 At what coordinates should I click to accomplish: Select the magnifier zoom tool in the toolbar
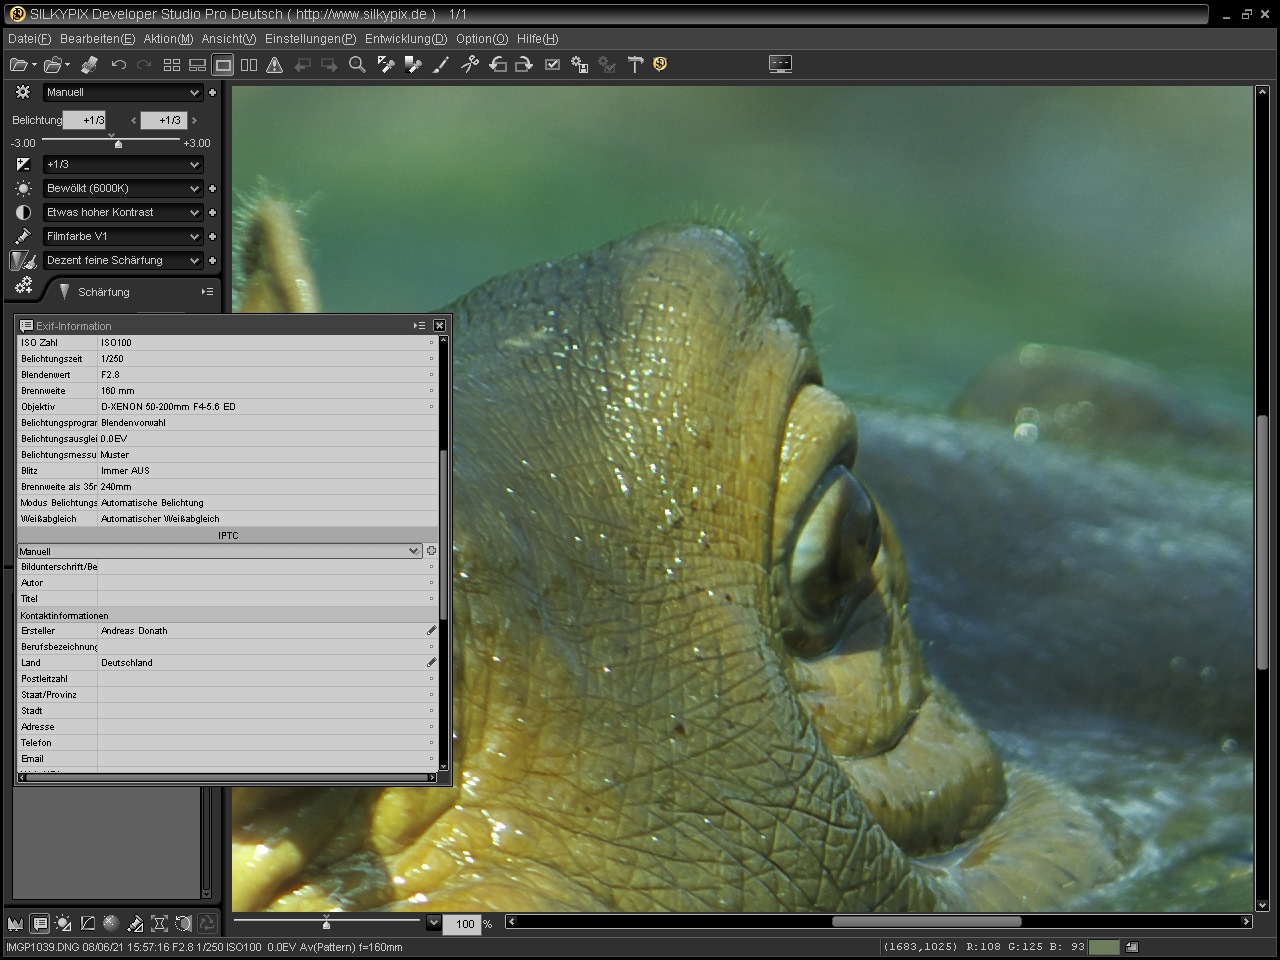coord(356,64)
